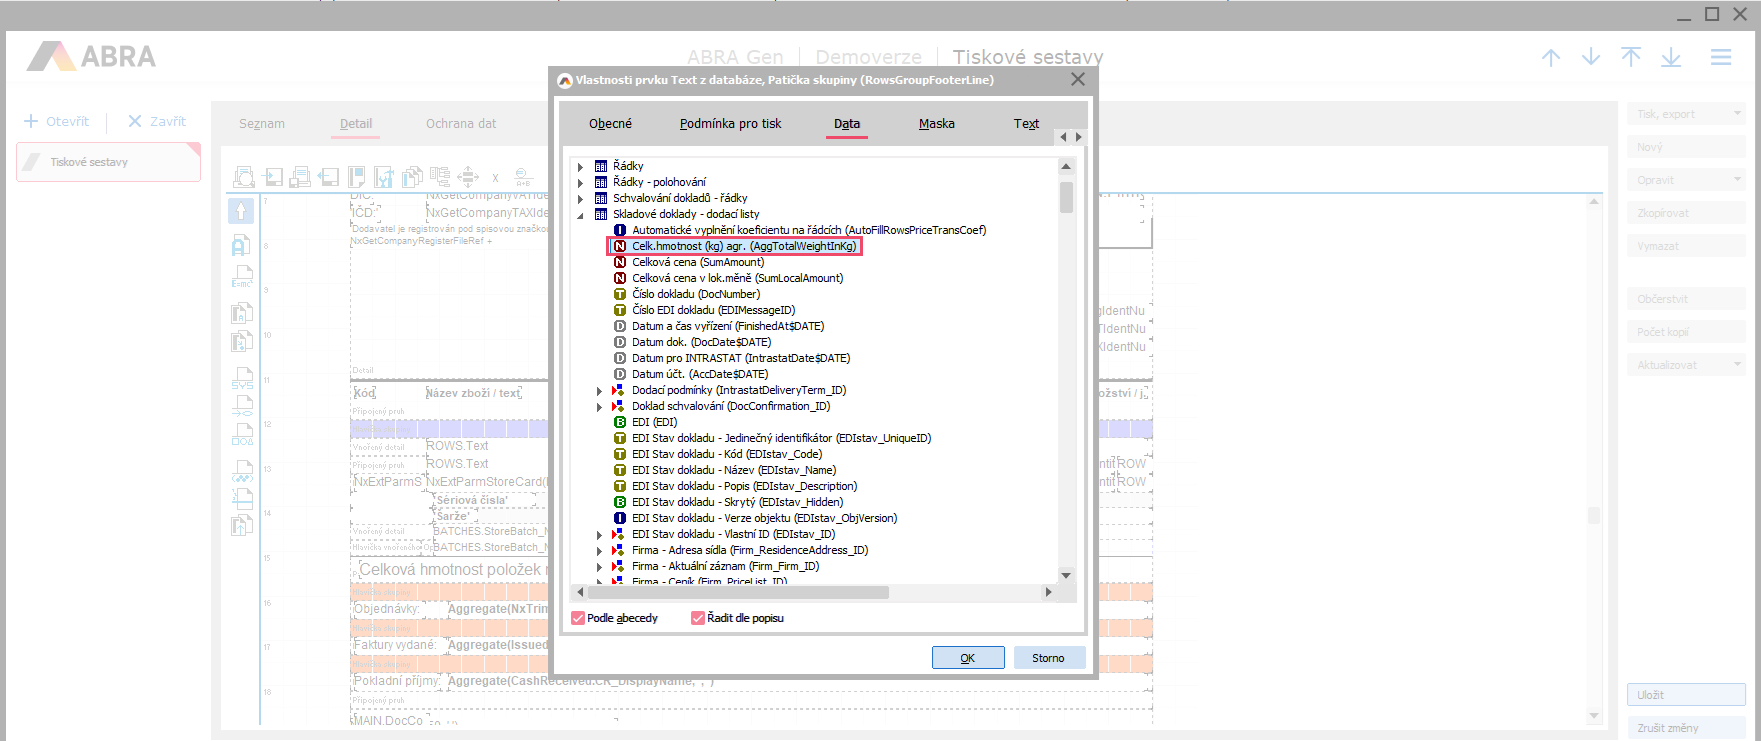This screenshot has width=1761, height=741.
Task: Confirm dialog with OK button
Action: click(x=968, y=658)
